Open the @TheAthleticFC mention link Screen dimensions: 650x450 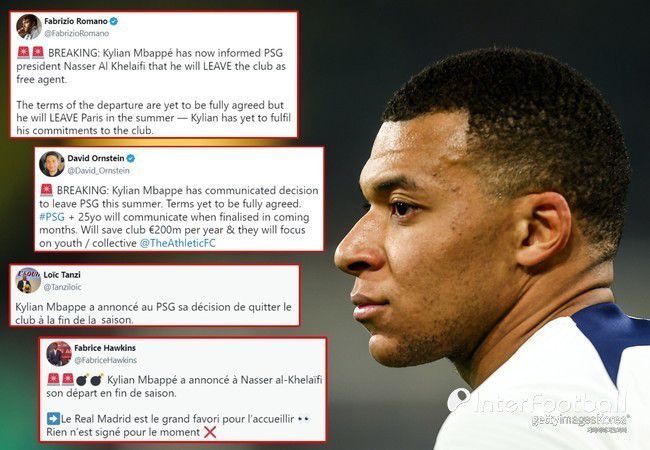coord(177,243)
